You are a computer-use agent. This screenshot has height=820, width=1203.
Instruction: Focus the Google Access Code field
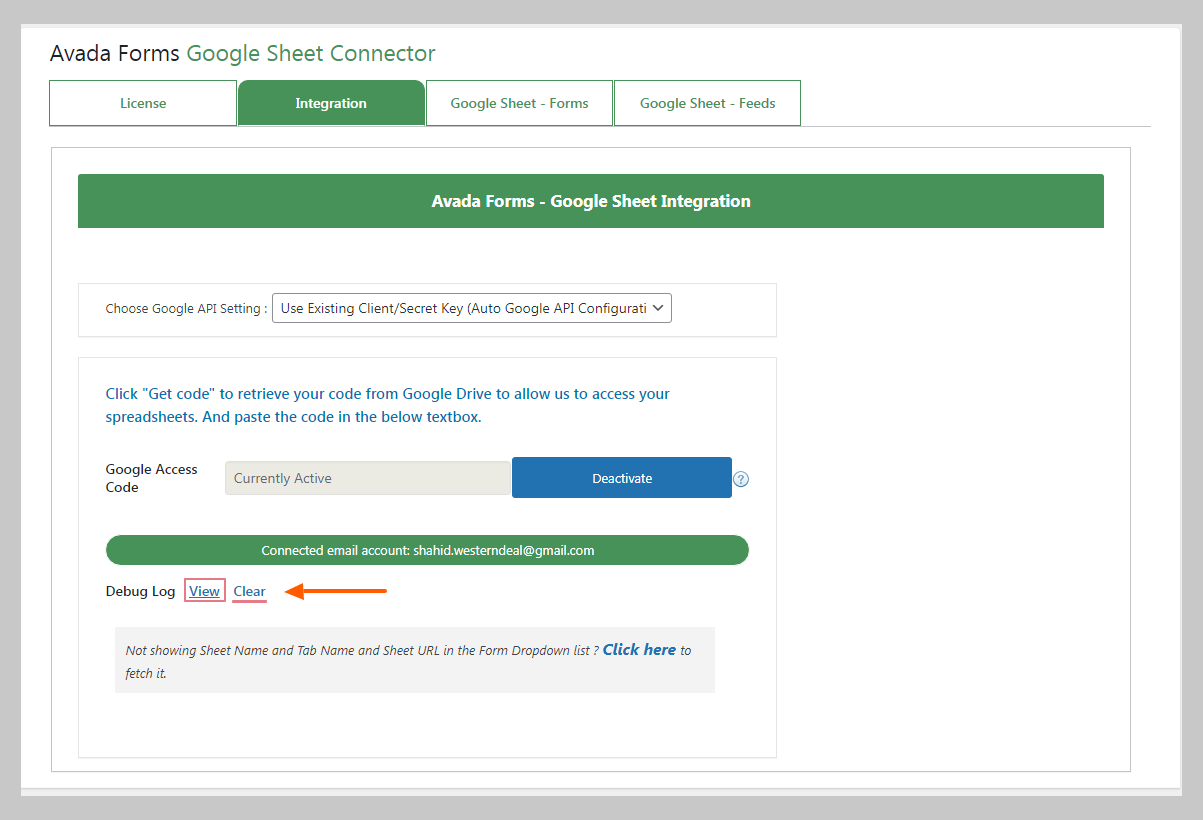click(x=368, y=478)
